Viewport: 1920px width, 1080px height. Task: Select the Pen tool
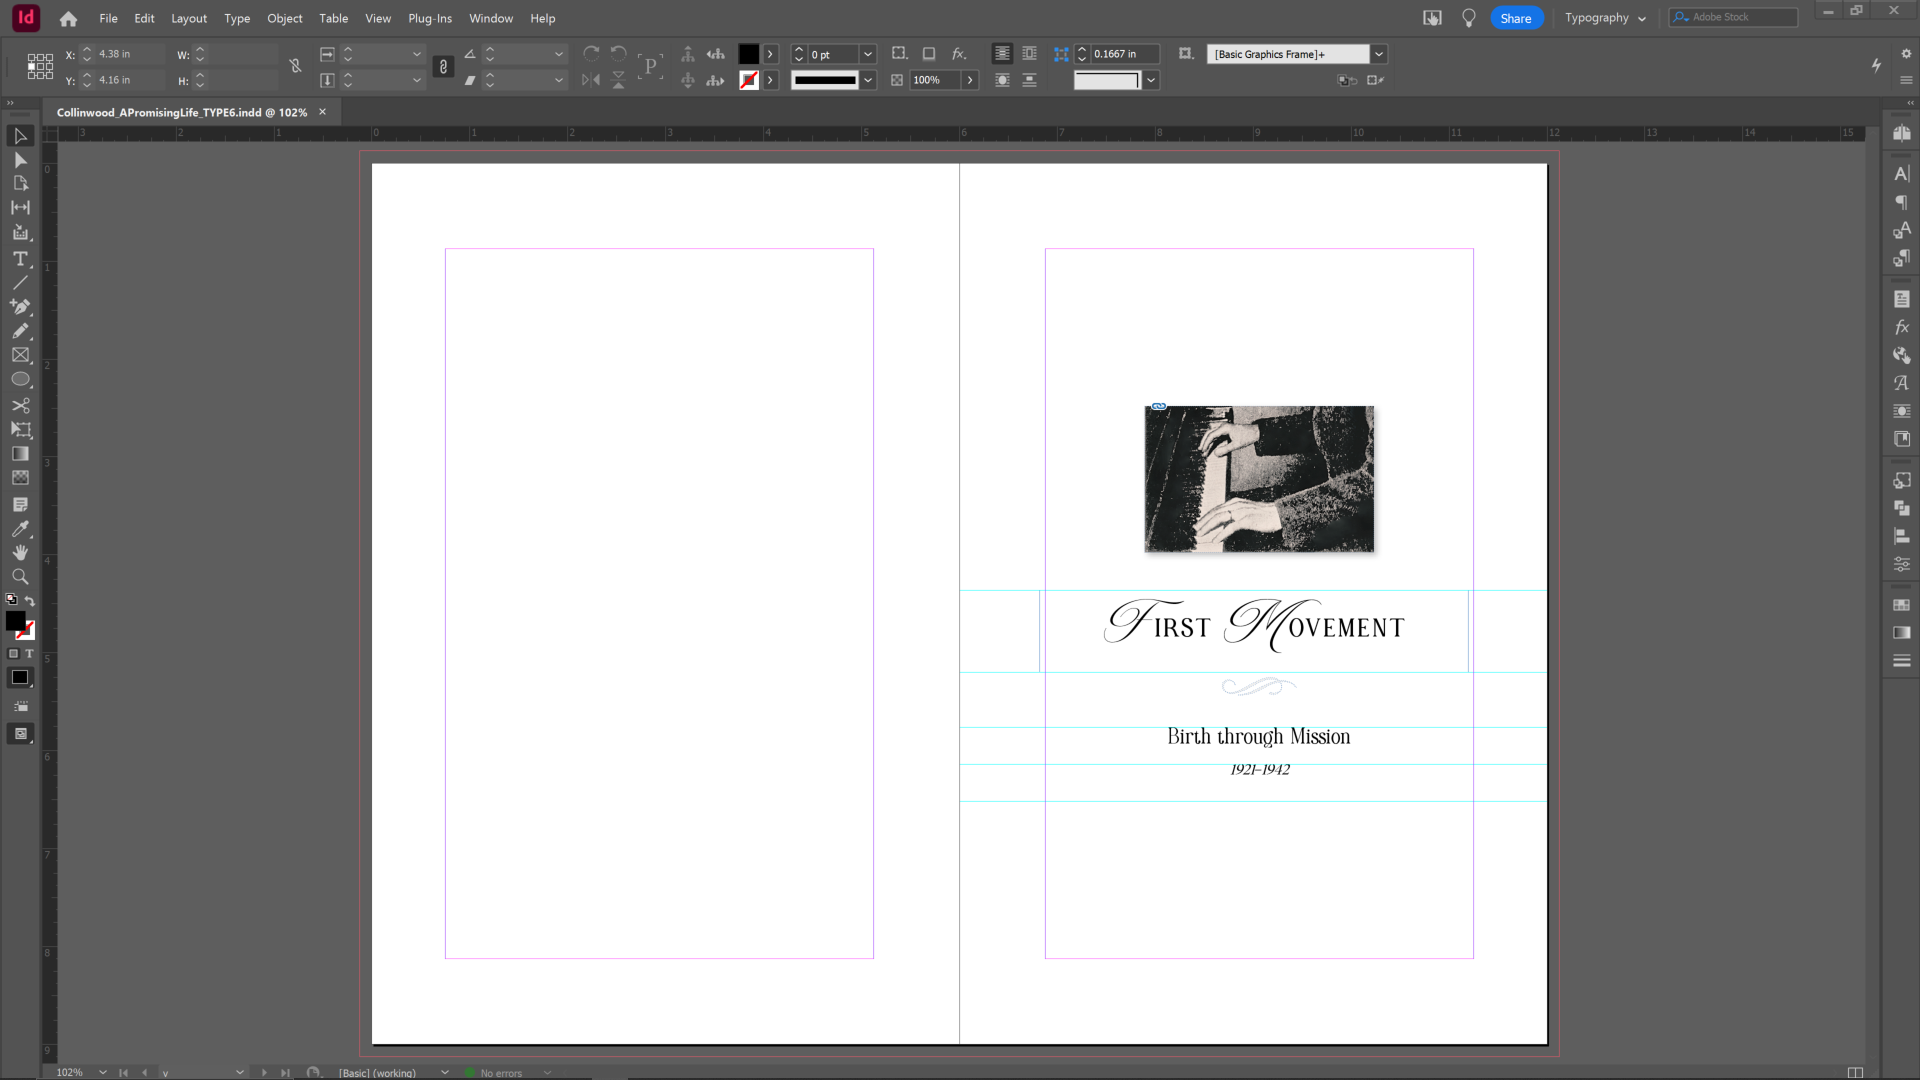click(20, 307)
